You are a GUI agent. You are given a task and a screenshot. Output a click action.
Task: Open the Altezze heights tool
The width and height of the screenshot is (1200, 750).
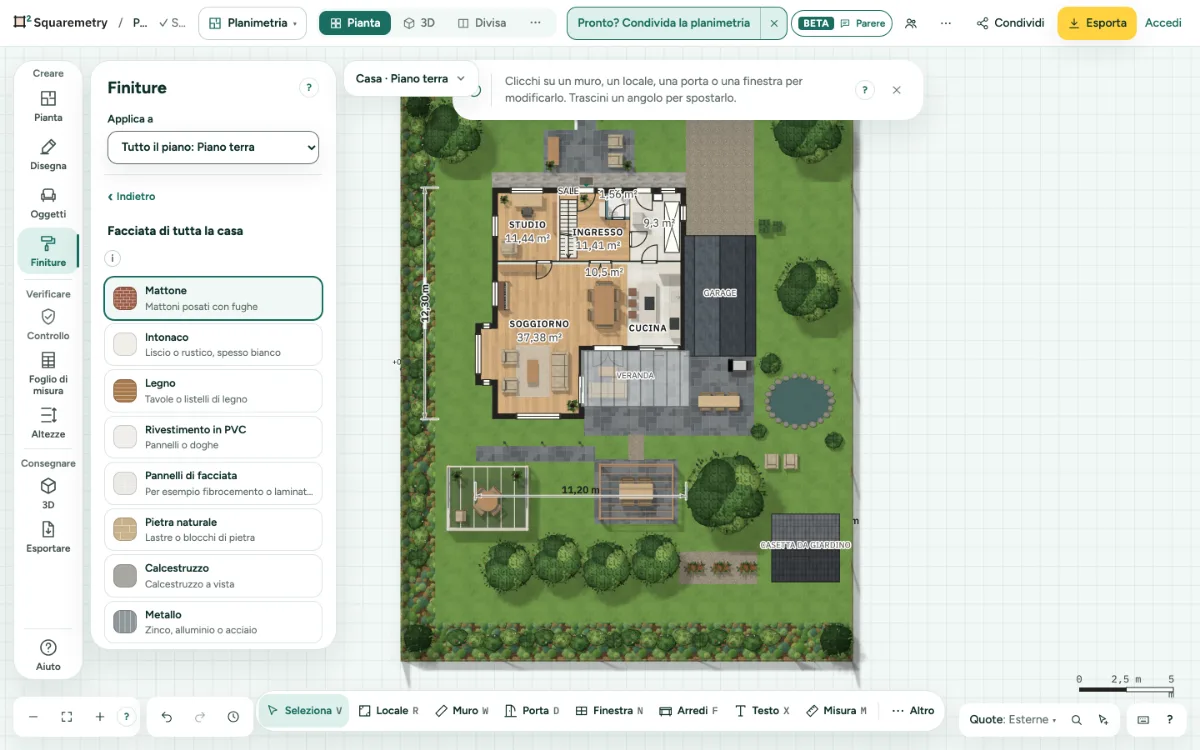point(48,422)
